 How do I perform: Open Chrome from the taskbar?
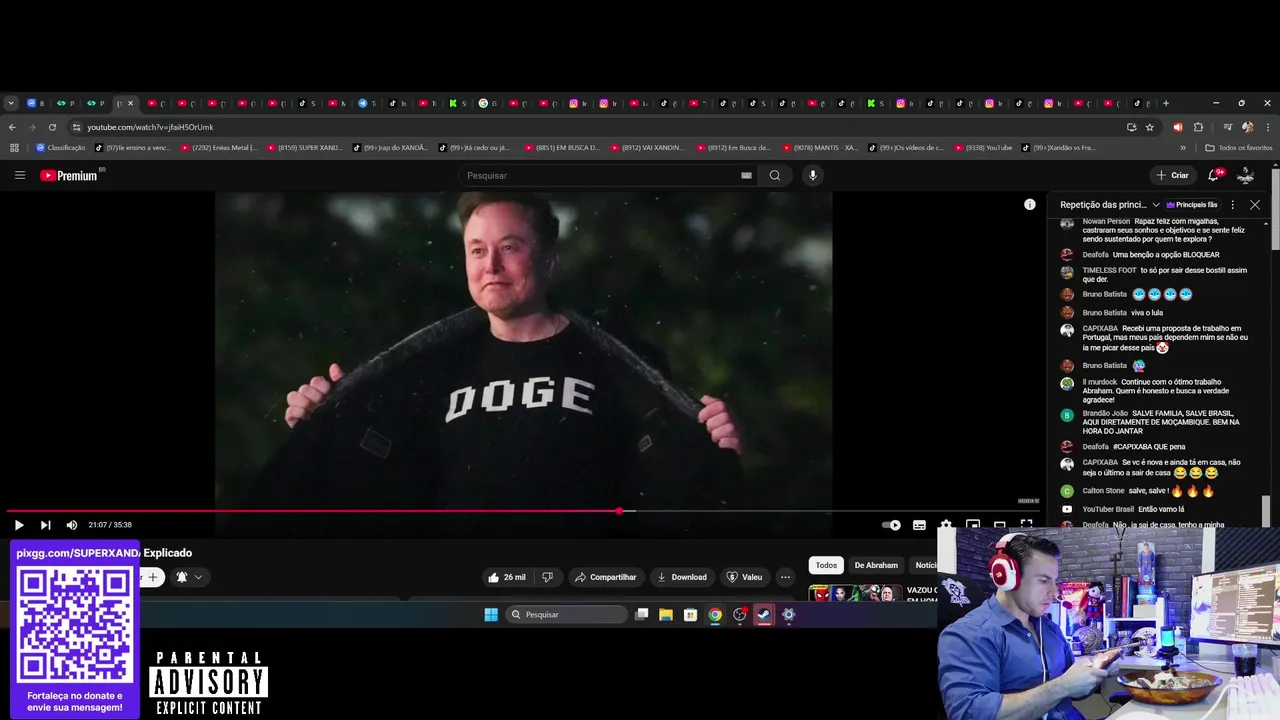[x=715, y=615]
